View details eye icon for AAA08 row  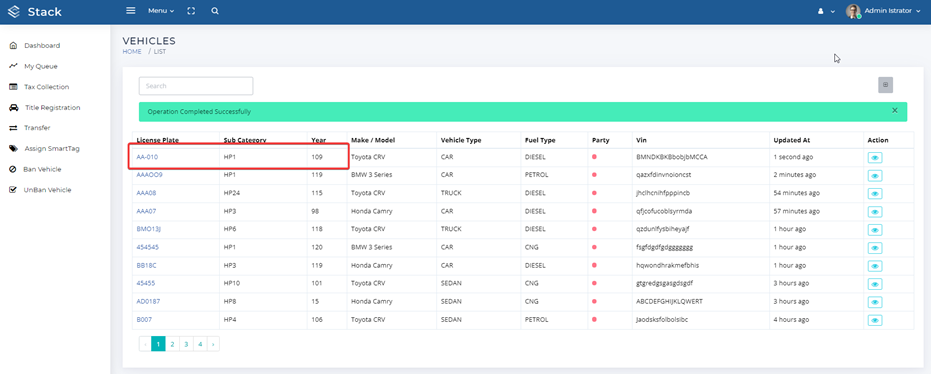pos(875,194)
